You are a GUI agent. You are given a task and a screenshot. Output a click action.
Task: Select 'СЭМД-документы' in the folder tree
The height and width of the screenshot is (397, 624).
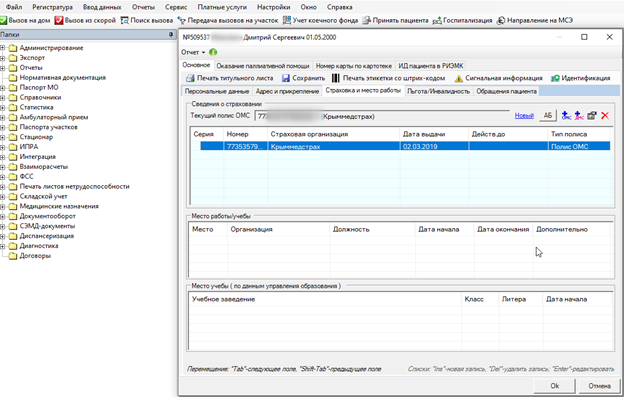coord(47,226)
